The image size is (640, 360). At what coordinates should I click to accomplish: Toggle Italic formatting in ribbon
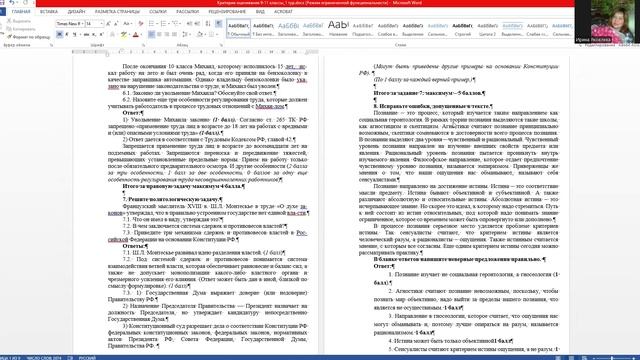tap(67, 34)
